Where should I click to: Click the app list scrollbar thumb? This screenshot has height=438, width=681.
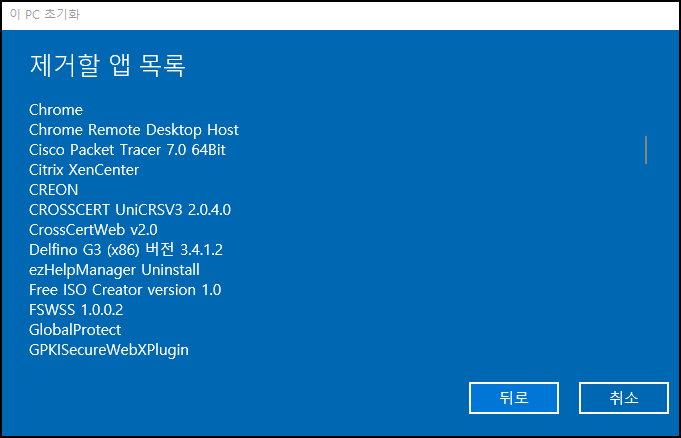646,150
